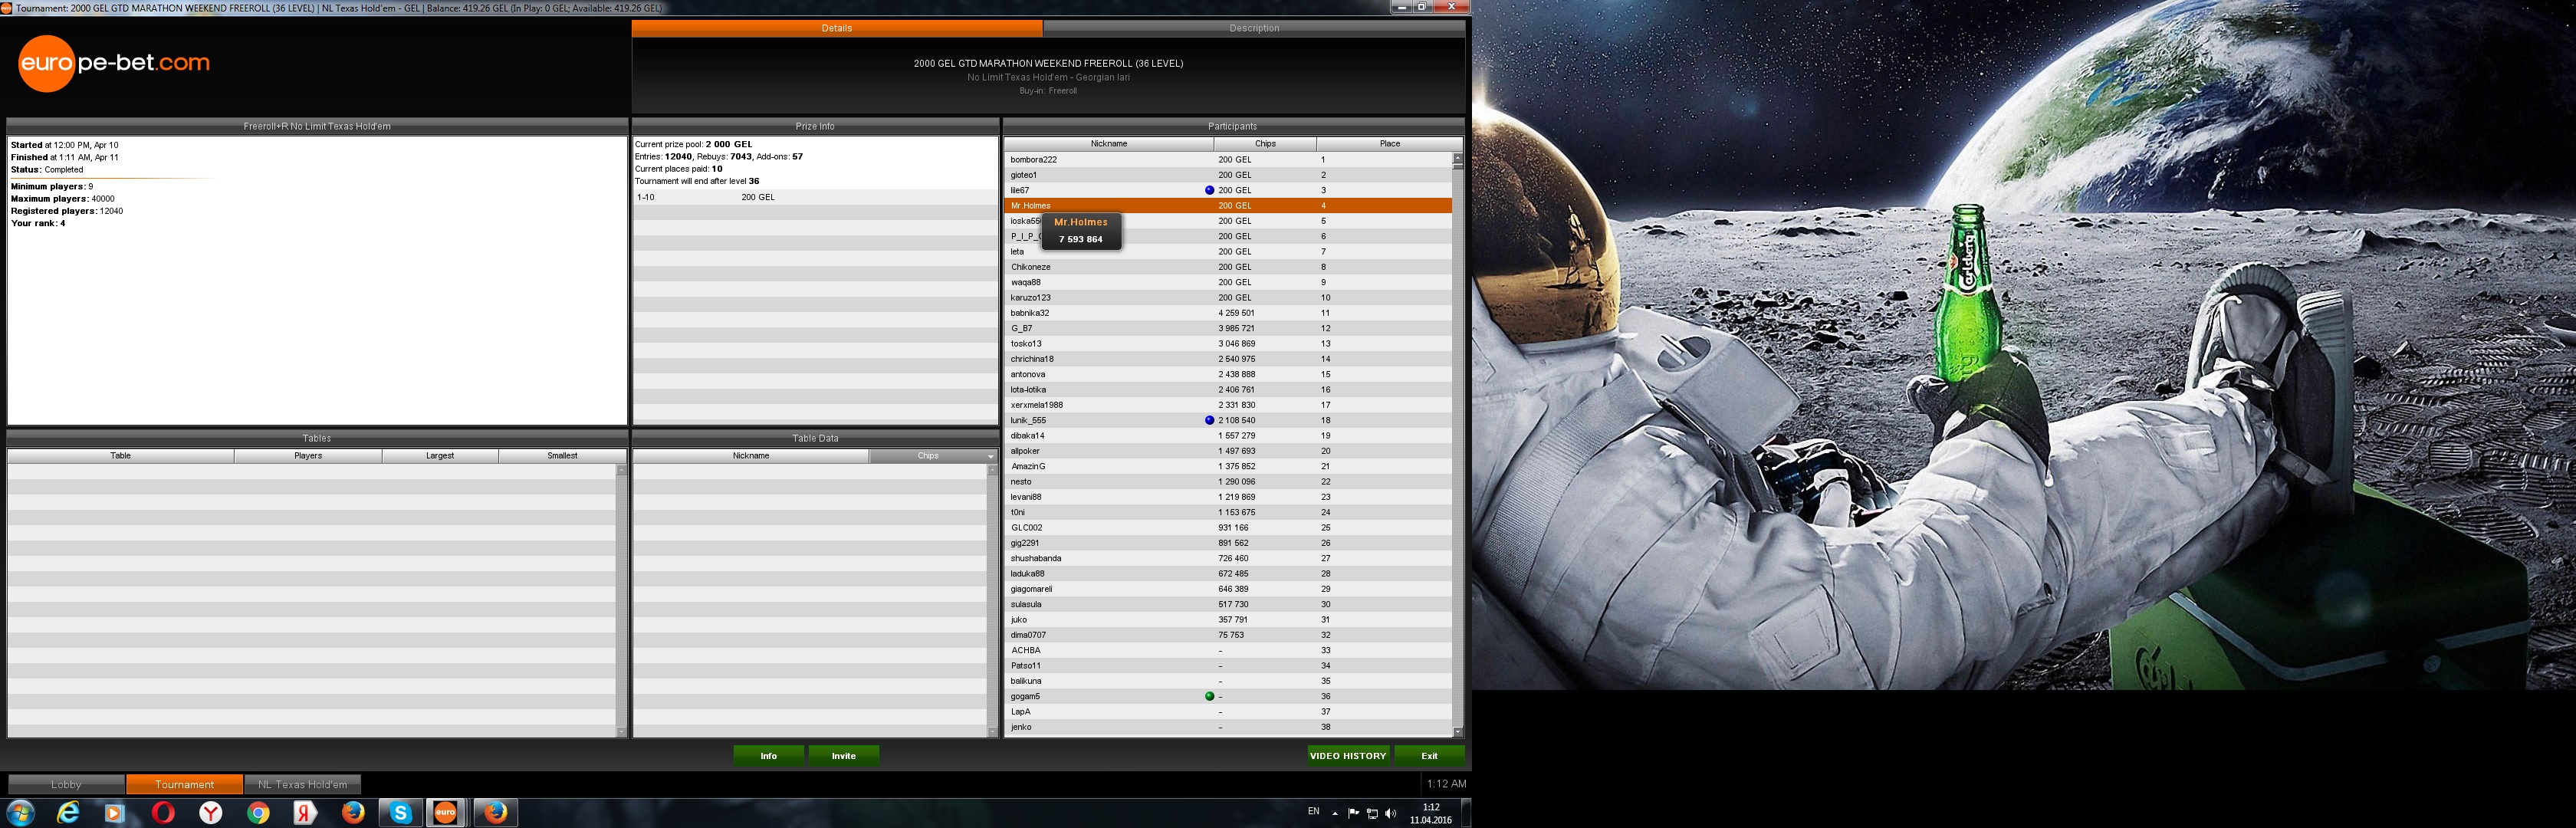Click the network connection tray icon

click(x=1372, y=813)
